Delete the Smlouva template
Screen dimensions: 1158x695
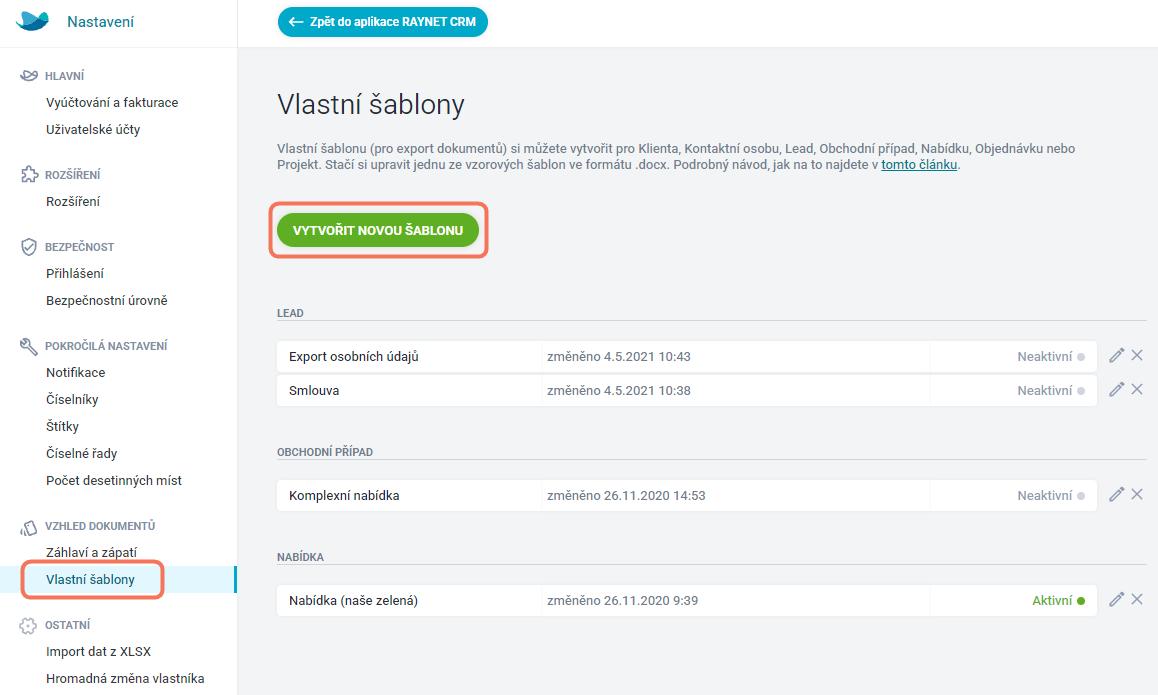[1137, 389]
